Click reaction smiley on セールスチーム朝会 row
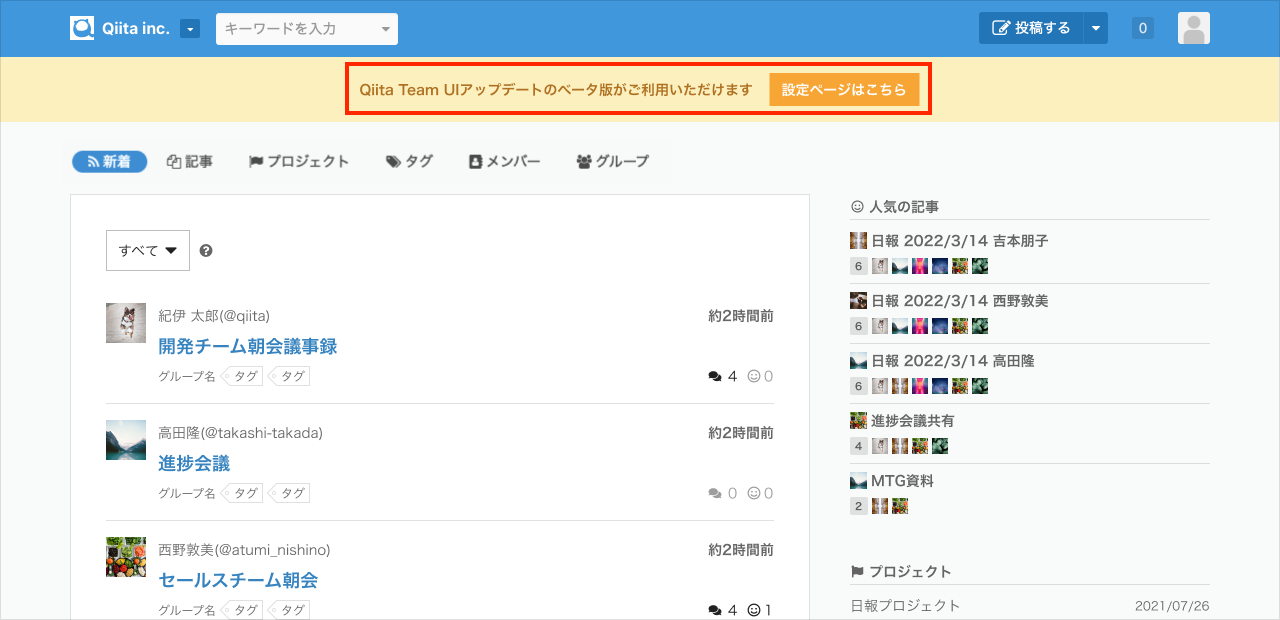Image resolution: width=1280 pixels, height=620 pixels. click(754, 610)
